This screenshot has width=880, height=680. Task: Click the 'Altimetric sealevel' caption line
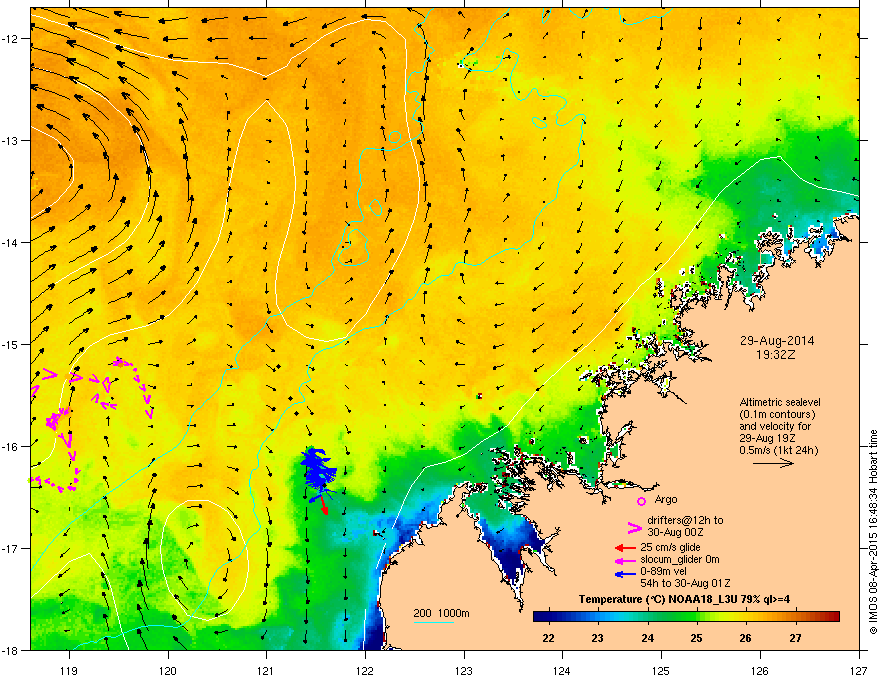(780, 402)
